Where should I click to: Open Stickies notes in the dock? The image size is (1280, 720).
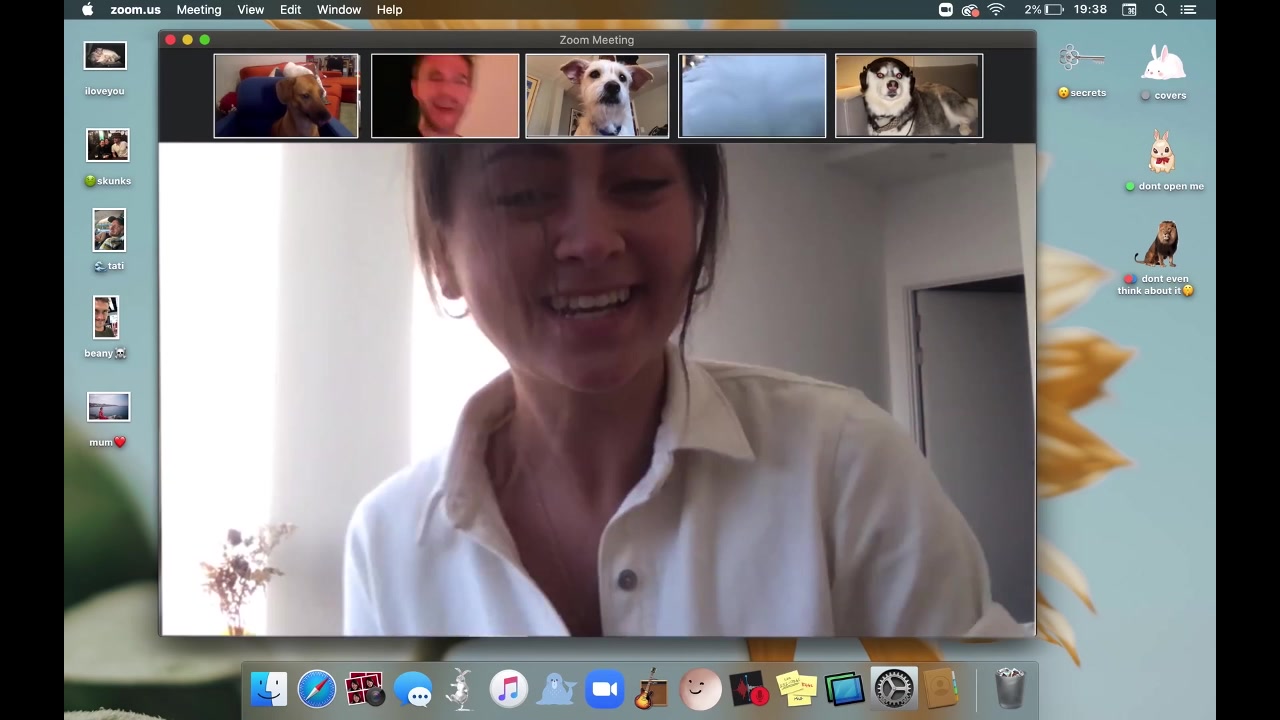click(797, 689)
